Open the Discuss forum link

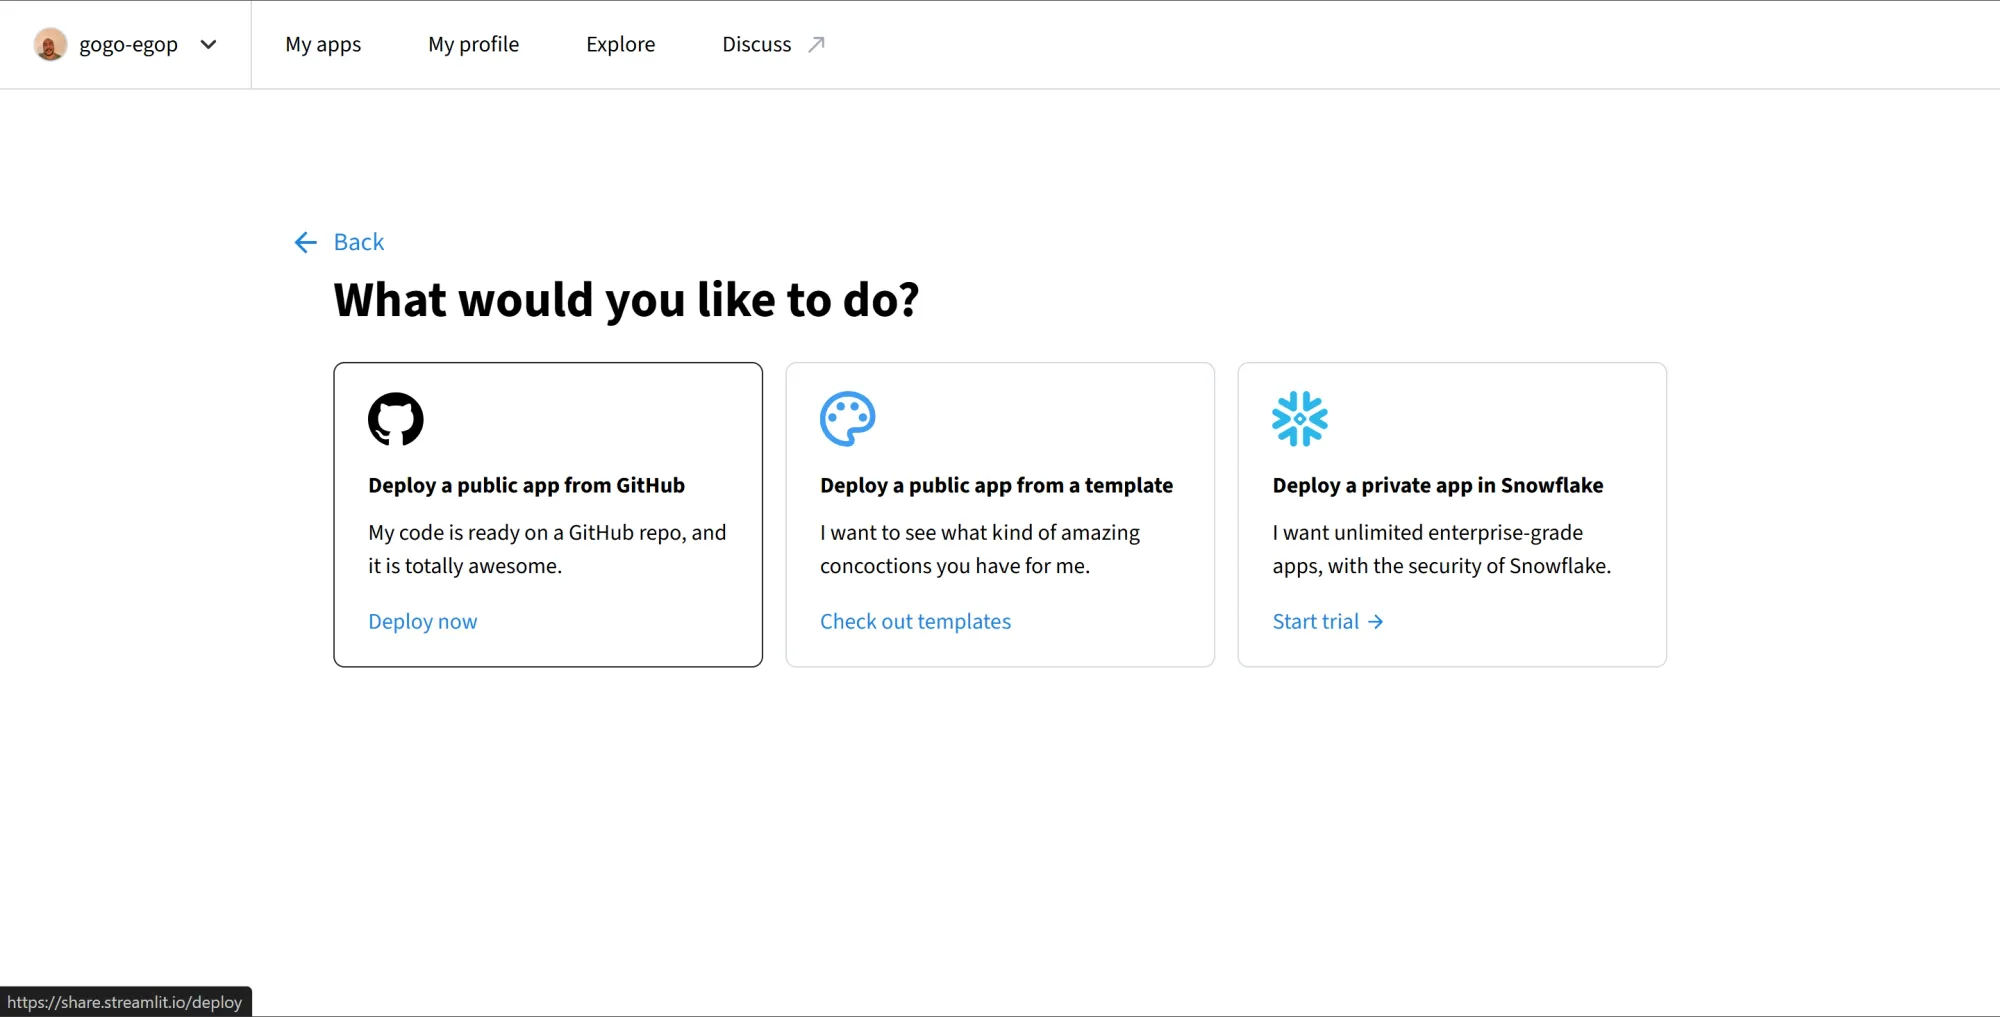click(x=756, y=44)
